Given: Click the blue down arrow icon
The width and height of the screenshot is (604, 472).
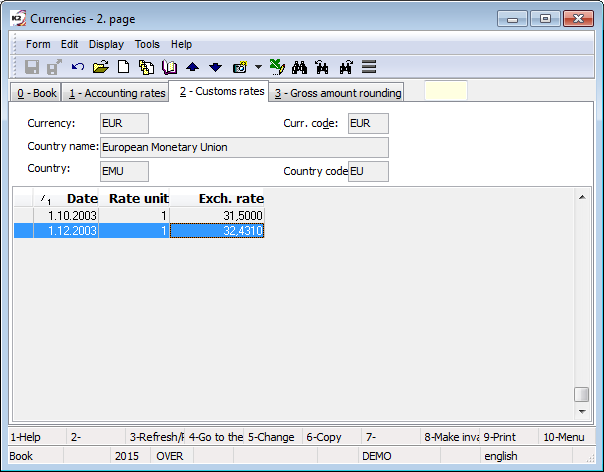Looking at the screenshot, I should click(215, 67).
